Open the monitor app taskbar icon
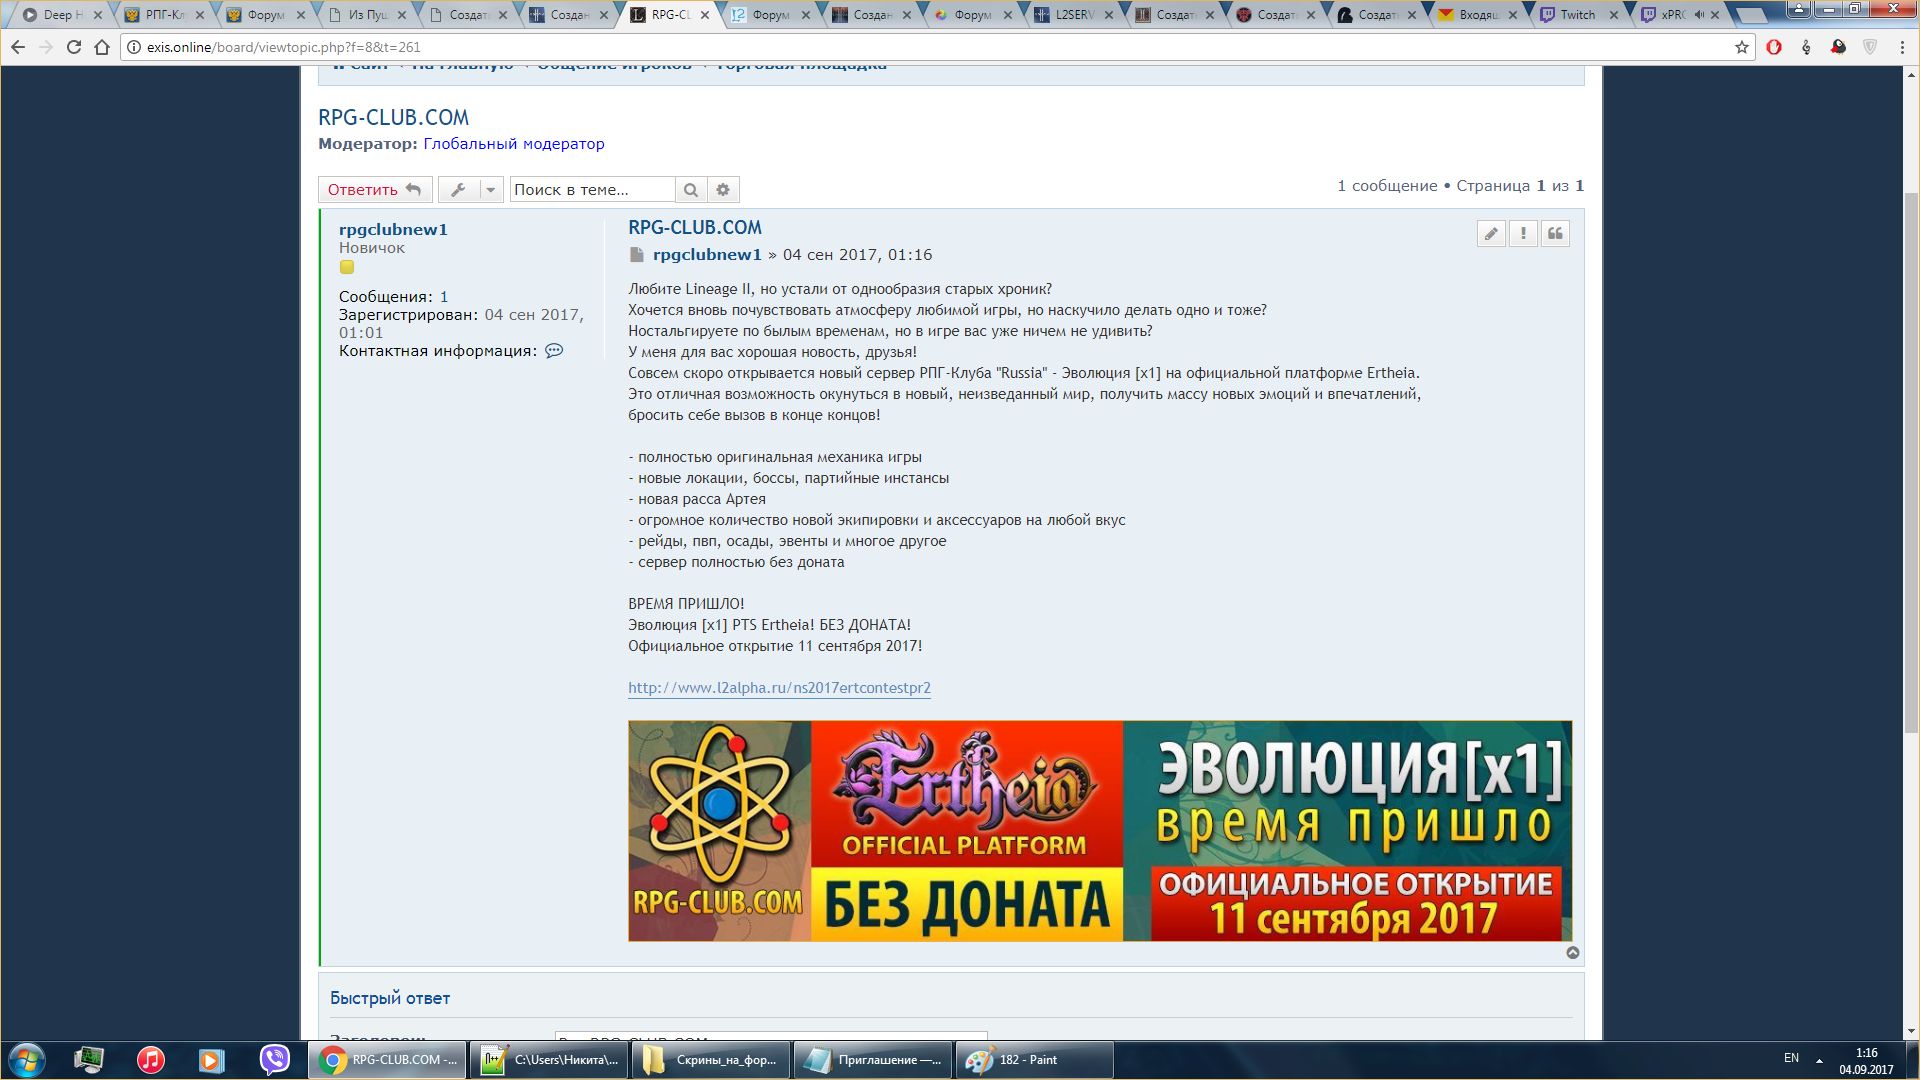 coord(89,1060)
